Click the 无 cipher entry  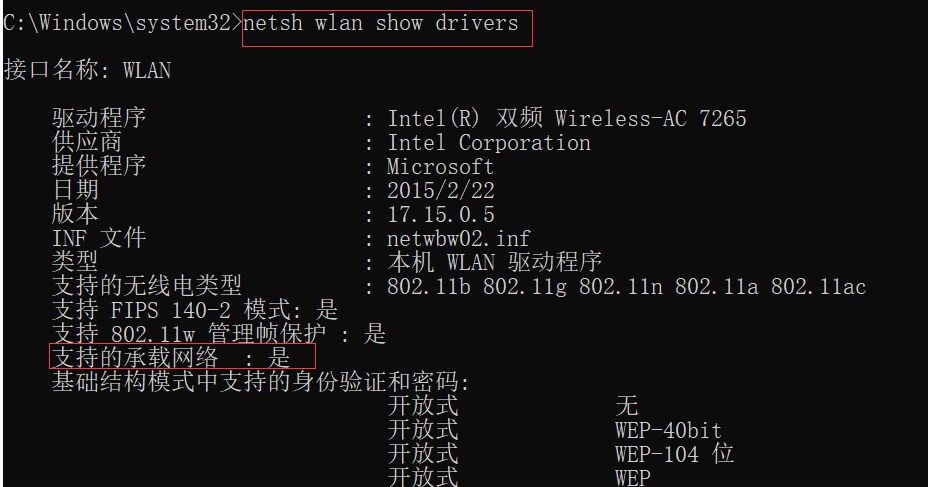(627, 406)
